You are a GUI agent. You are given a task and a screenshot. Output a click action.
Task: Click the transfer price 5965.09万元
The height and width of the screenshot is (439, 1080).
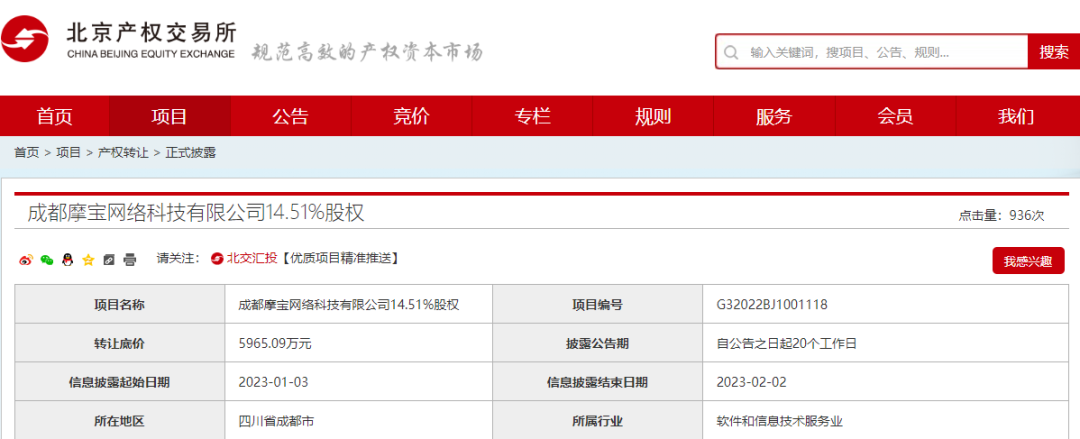(x=275, y=343)
